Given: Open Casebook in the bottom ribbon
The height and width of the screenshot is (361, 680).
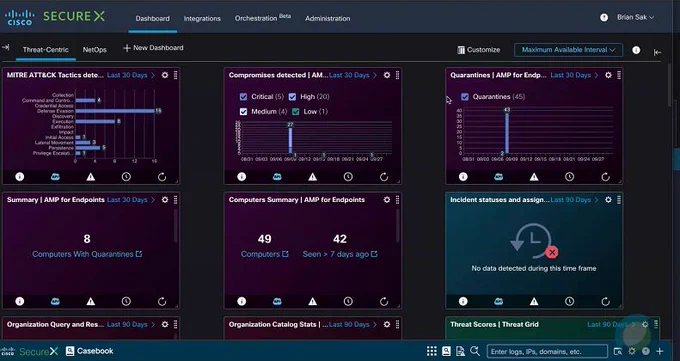Looking at the screenshot, I should click(89, 351).
